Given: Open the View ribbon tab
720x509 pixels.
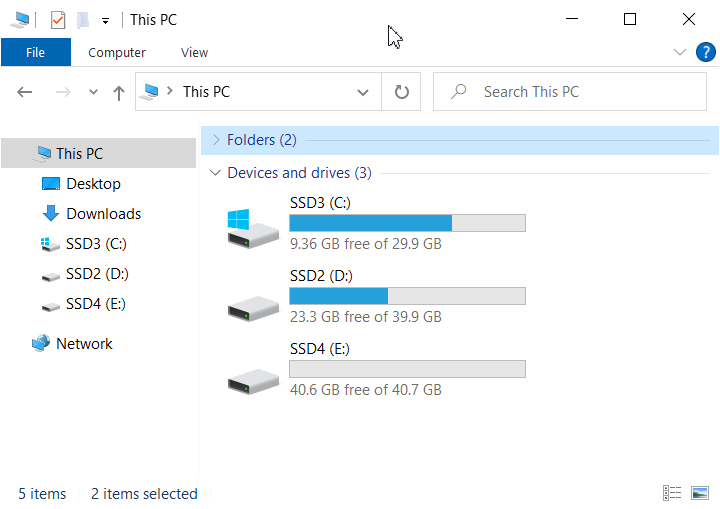Looking at the screenshot, I should tap(194, 53).
